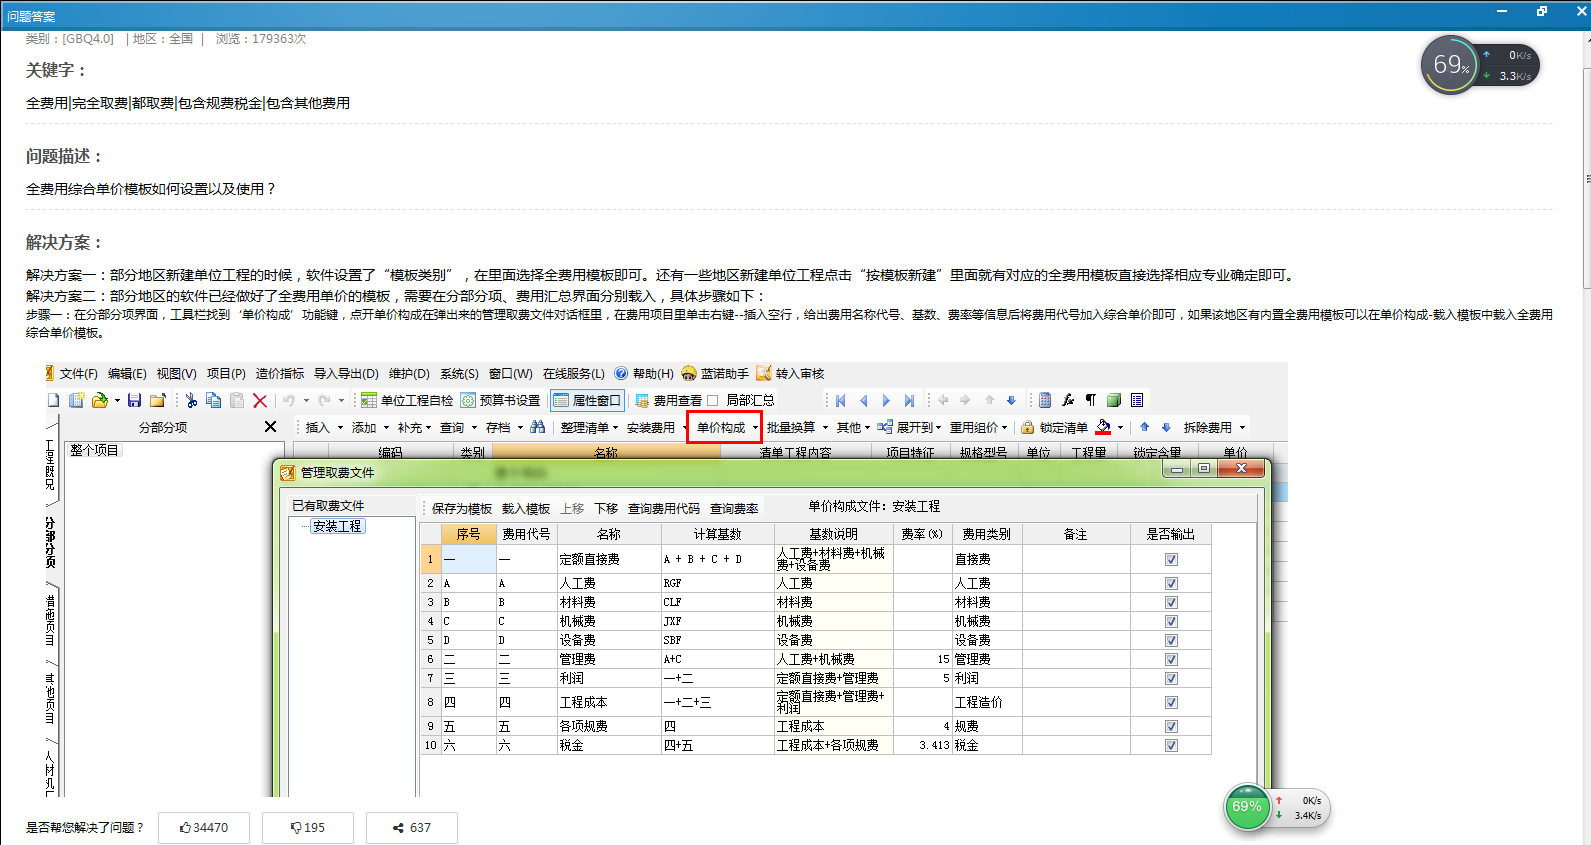Select 安装工程 in 已有取费文件 tree
Image resolution: width=1591 pixels, height=845 pixels.
[x=337, y=526]
